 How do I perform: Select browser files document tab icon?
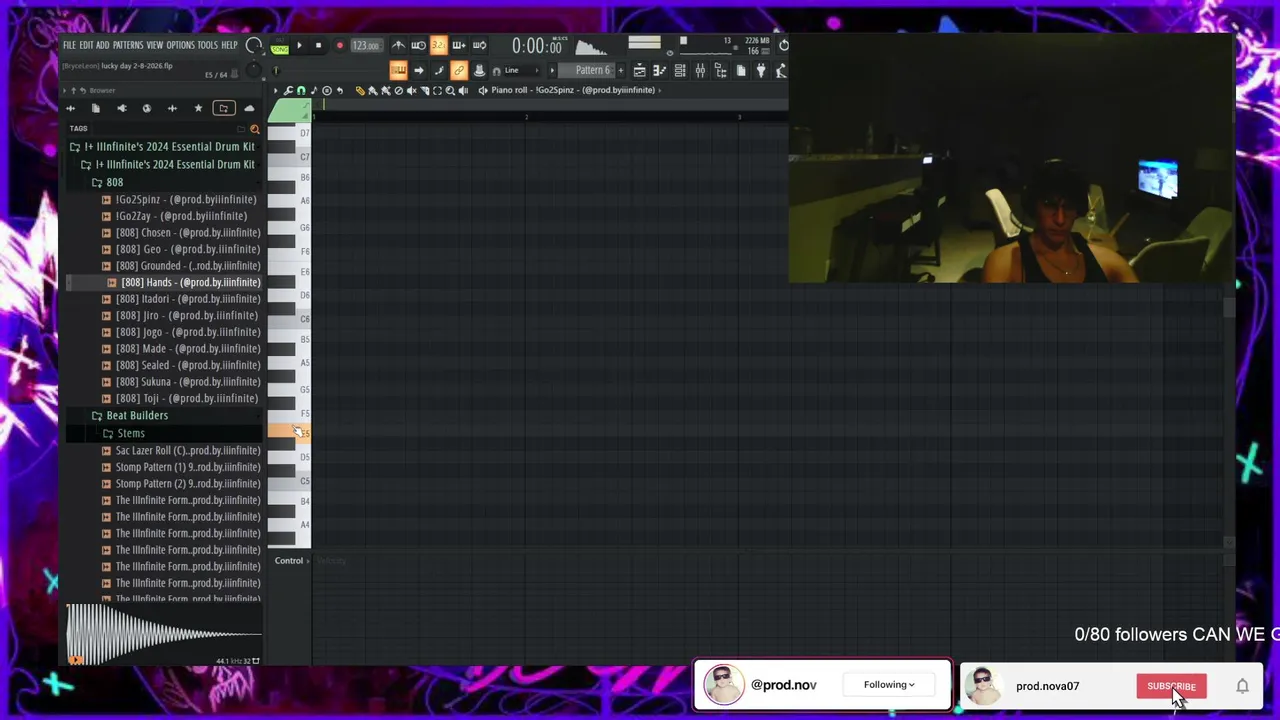96,108
